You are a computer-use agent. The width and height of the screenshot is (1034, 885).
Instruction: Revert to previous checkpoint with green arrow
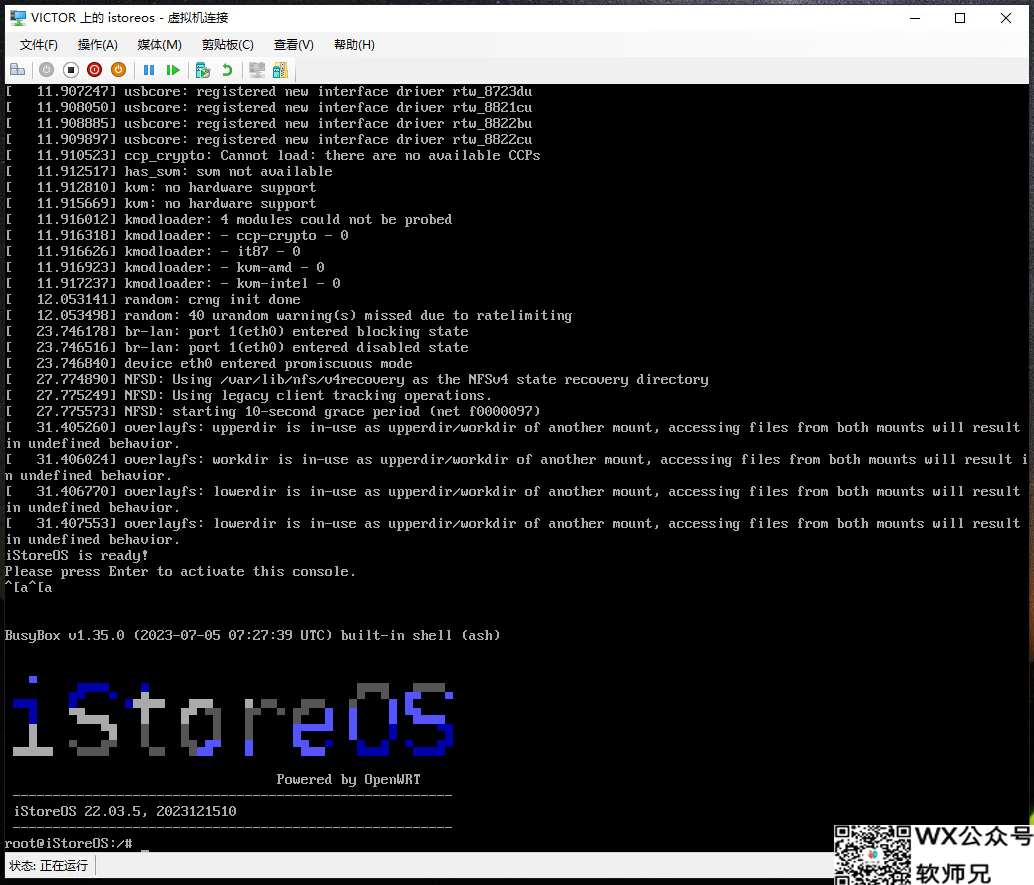tap(227, 70)
